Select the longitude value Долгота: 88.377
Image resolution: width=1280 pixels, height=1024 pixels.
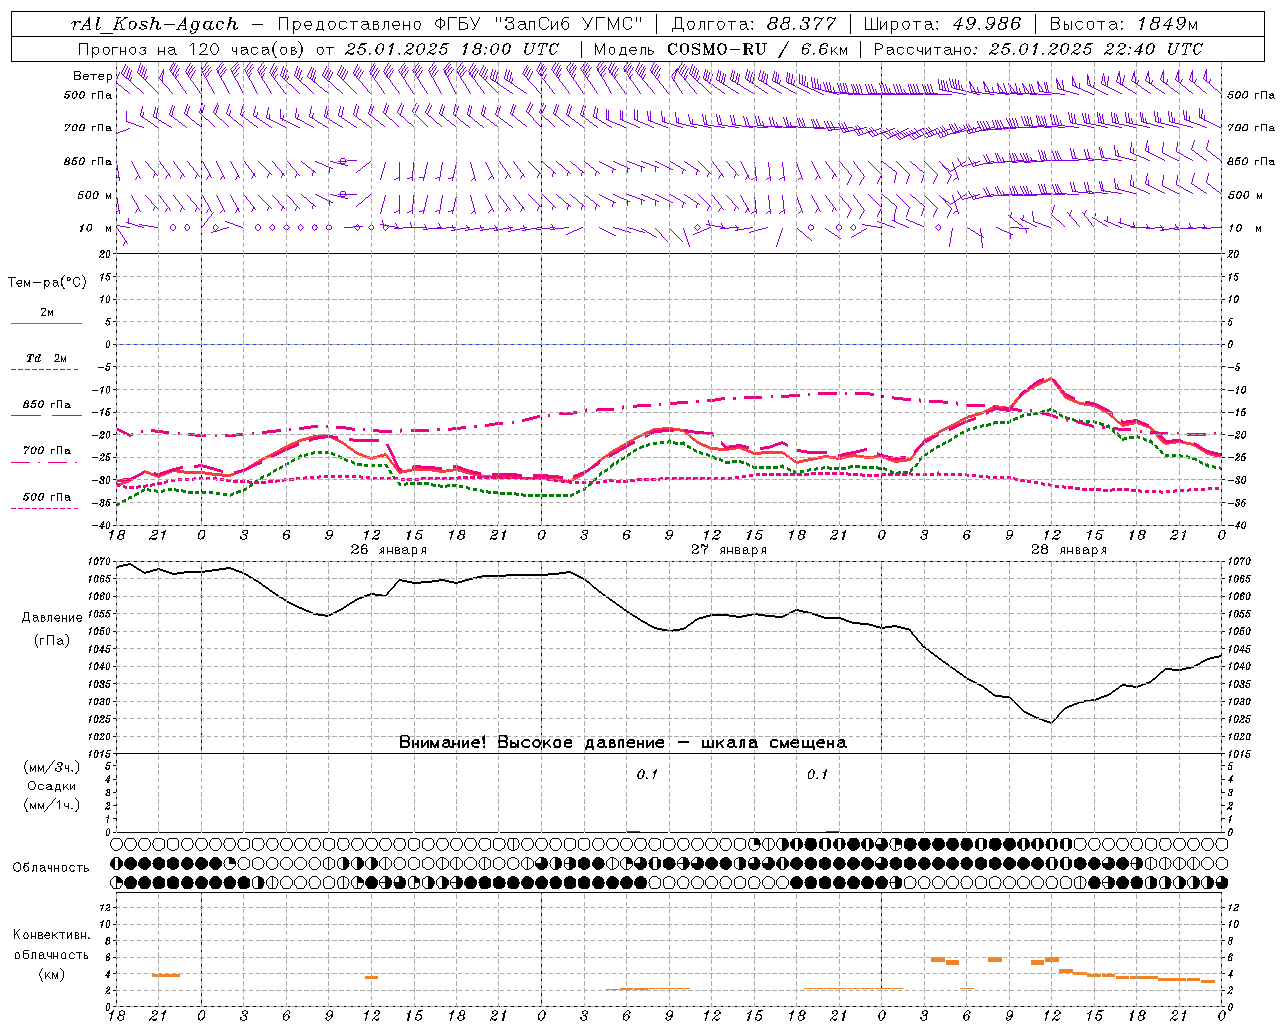pyautogui.click(x=754, y=24)
